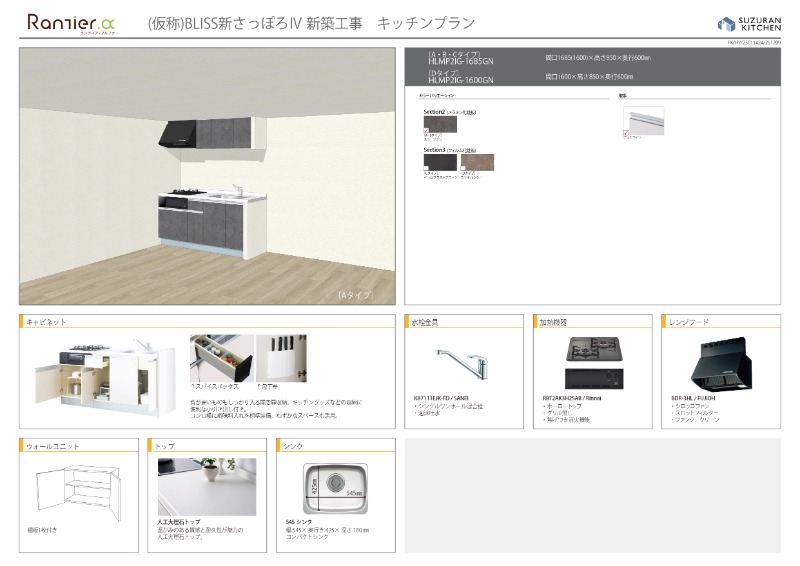Check the Section3 brown color checkbox
Screen dimensions: 800x566
tap(463, 170)
